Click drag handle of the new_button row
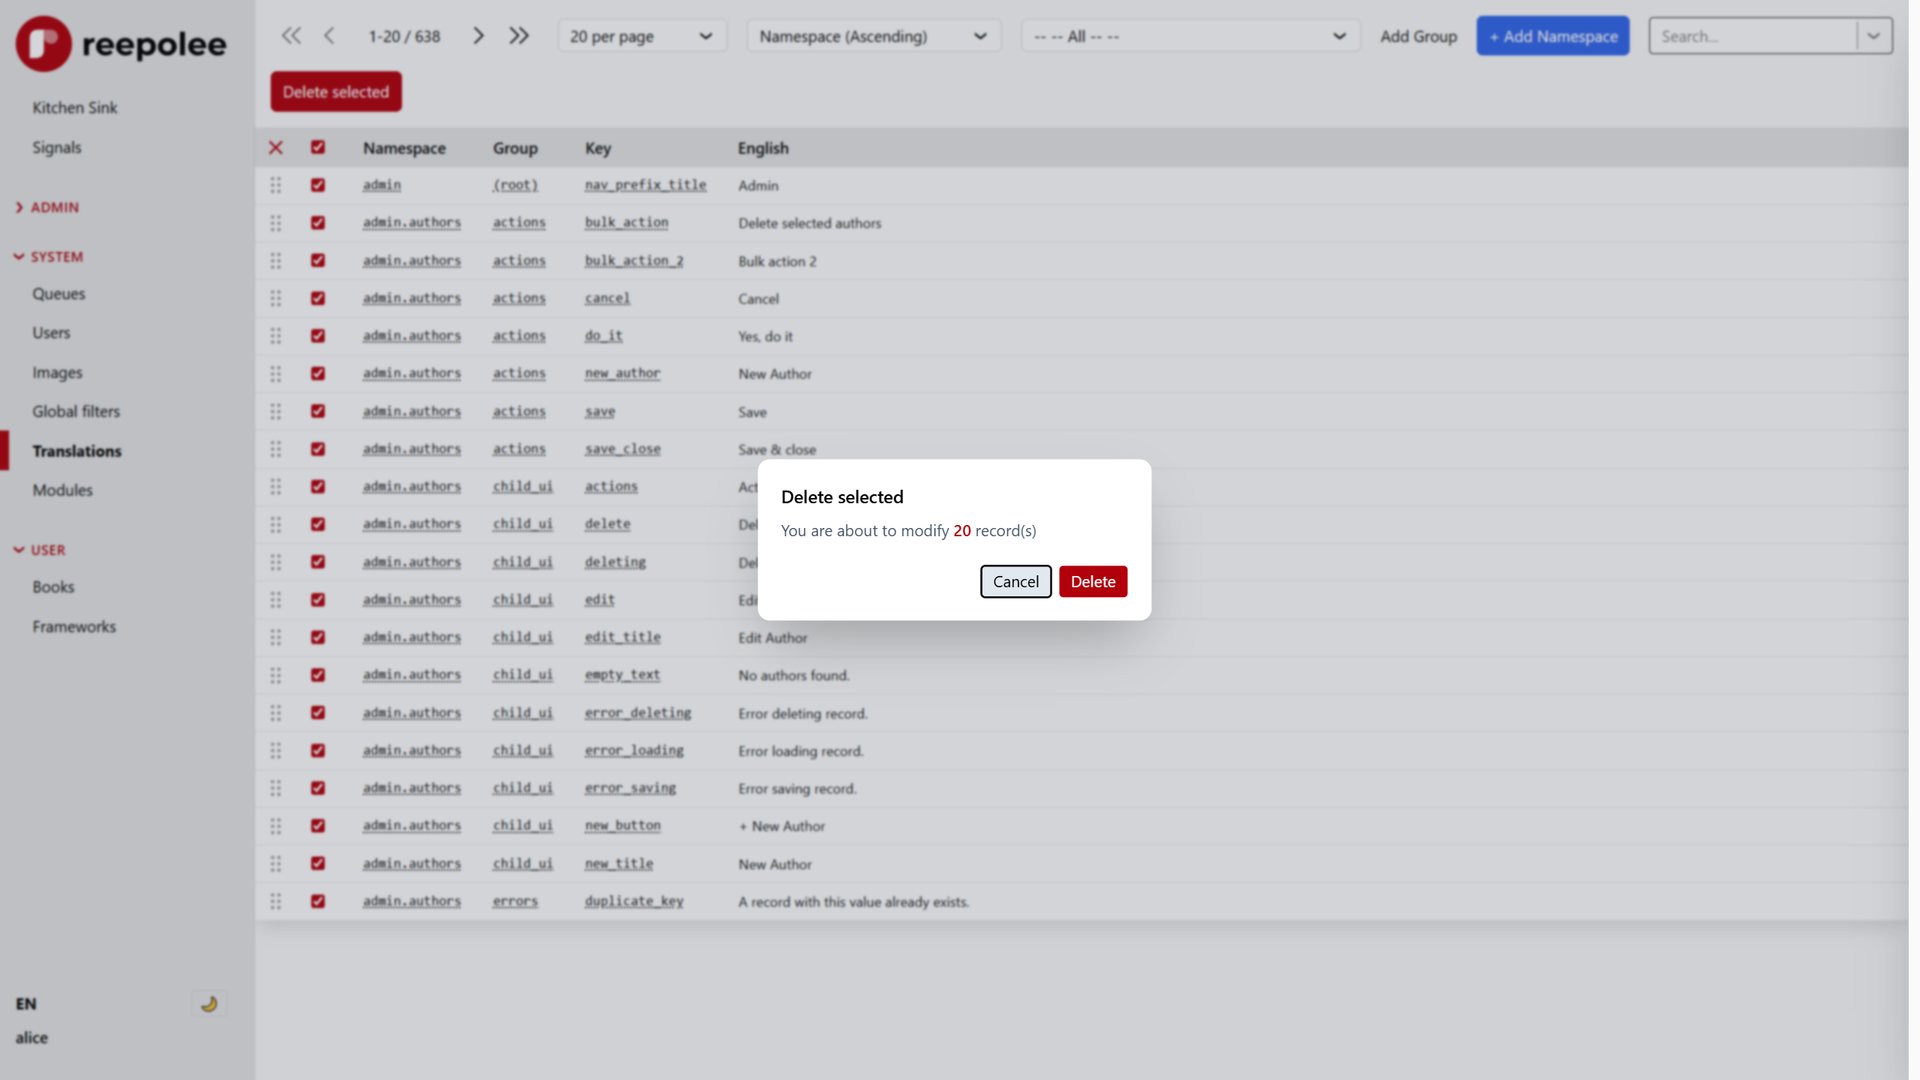The image size is (1920, 1080). [276, 826]
